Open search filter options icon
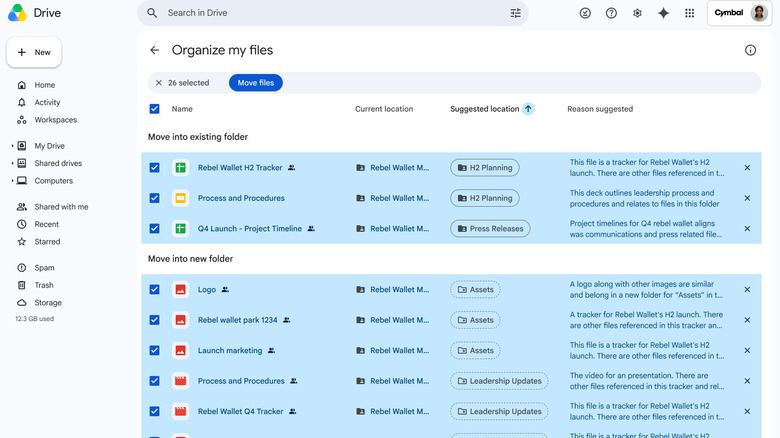 coord(515,13)
